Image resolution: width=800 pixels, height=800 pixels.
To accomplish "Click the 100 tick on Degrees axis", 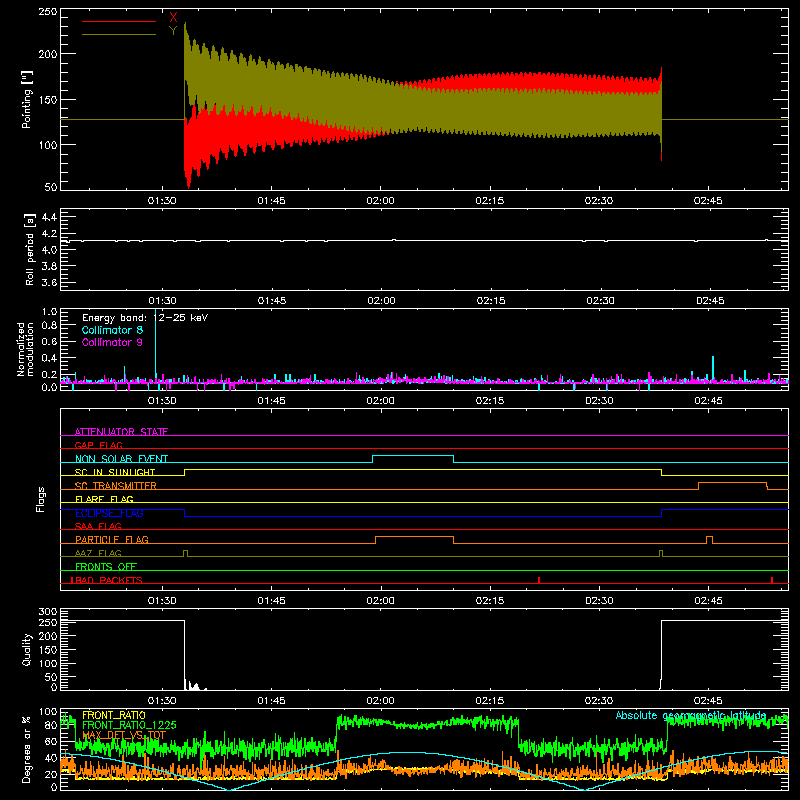I will pos(47,711).
